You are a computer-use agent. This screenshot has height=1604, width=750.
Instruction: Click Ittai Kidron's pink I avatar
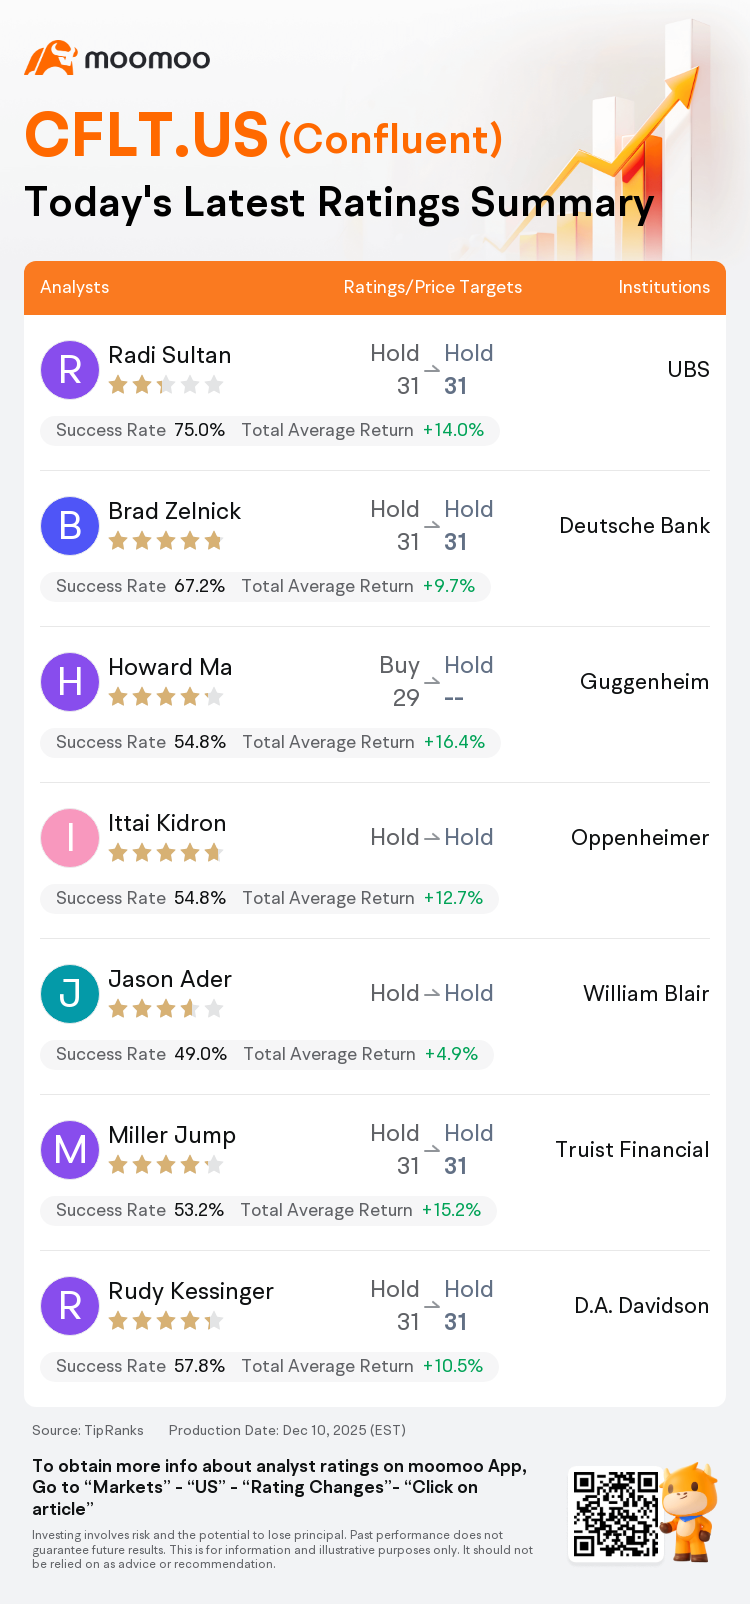pos(70,838)
